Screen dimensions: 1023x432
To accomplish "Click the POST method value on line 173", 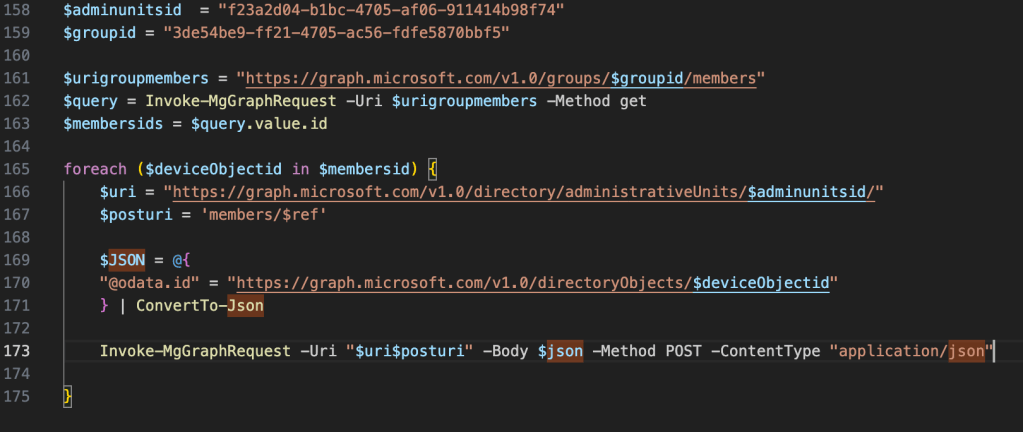I will [684, 352].
